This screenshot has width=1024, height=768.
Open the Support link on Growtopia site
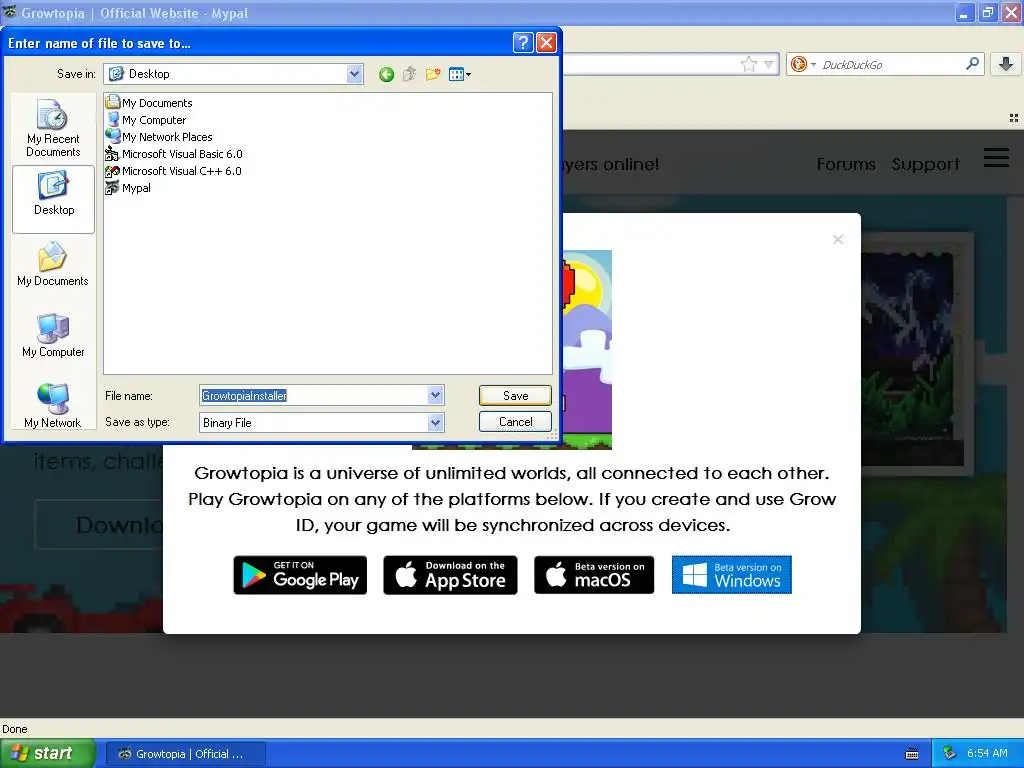pyautogui.click(x=926, y=164)
